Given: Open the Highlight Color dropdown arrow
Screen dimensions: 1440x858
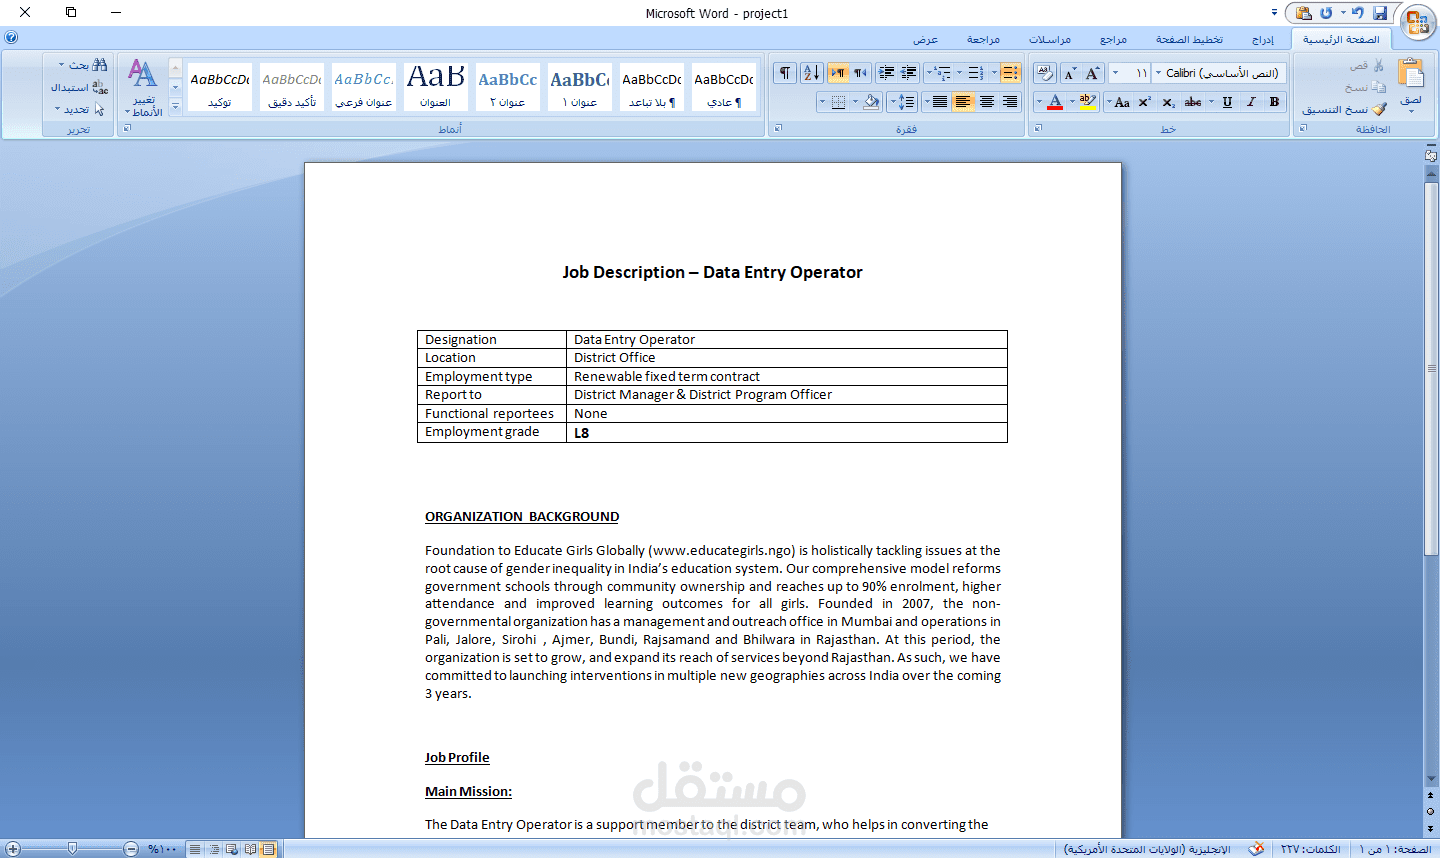Looking at the screenshot, I should (1072, 102).
